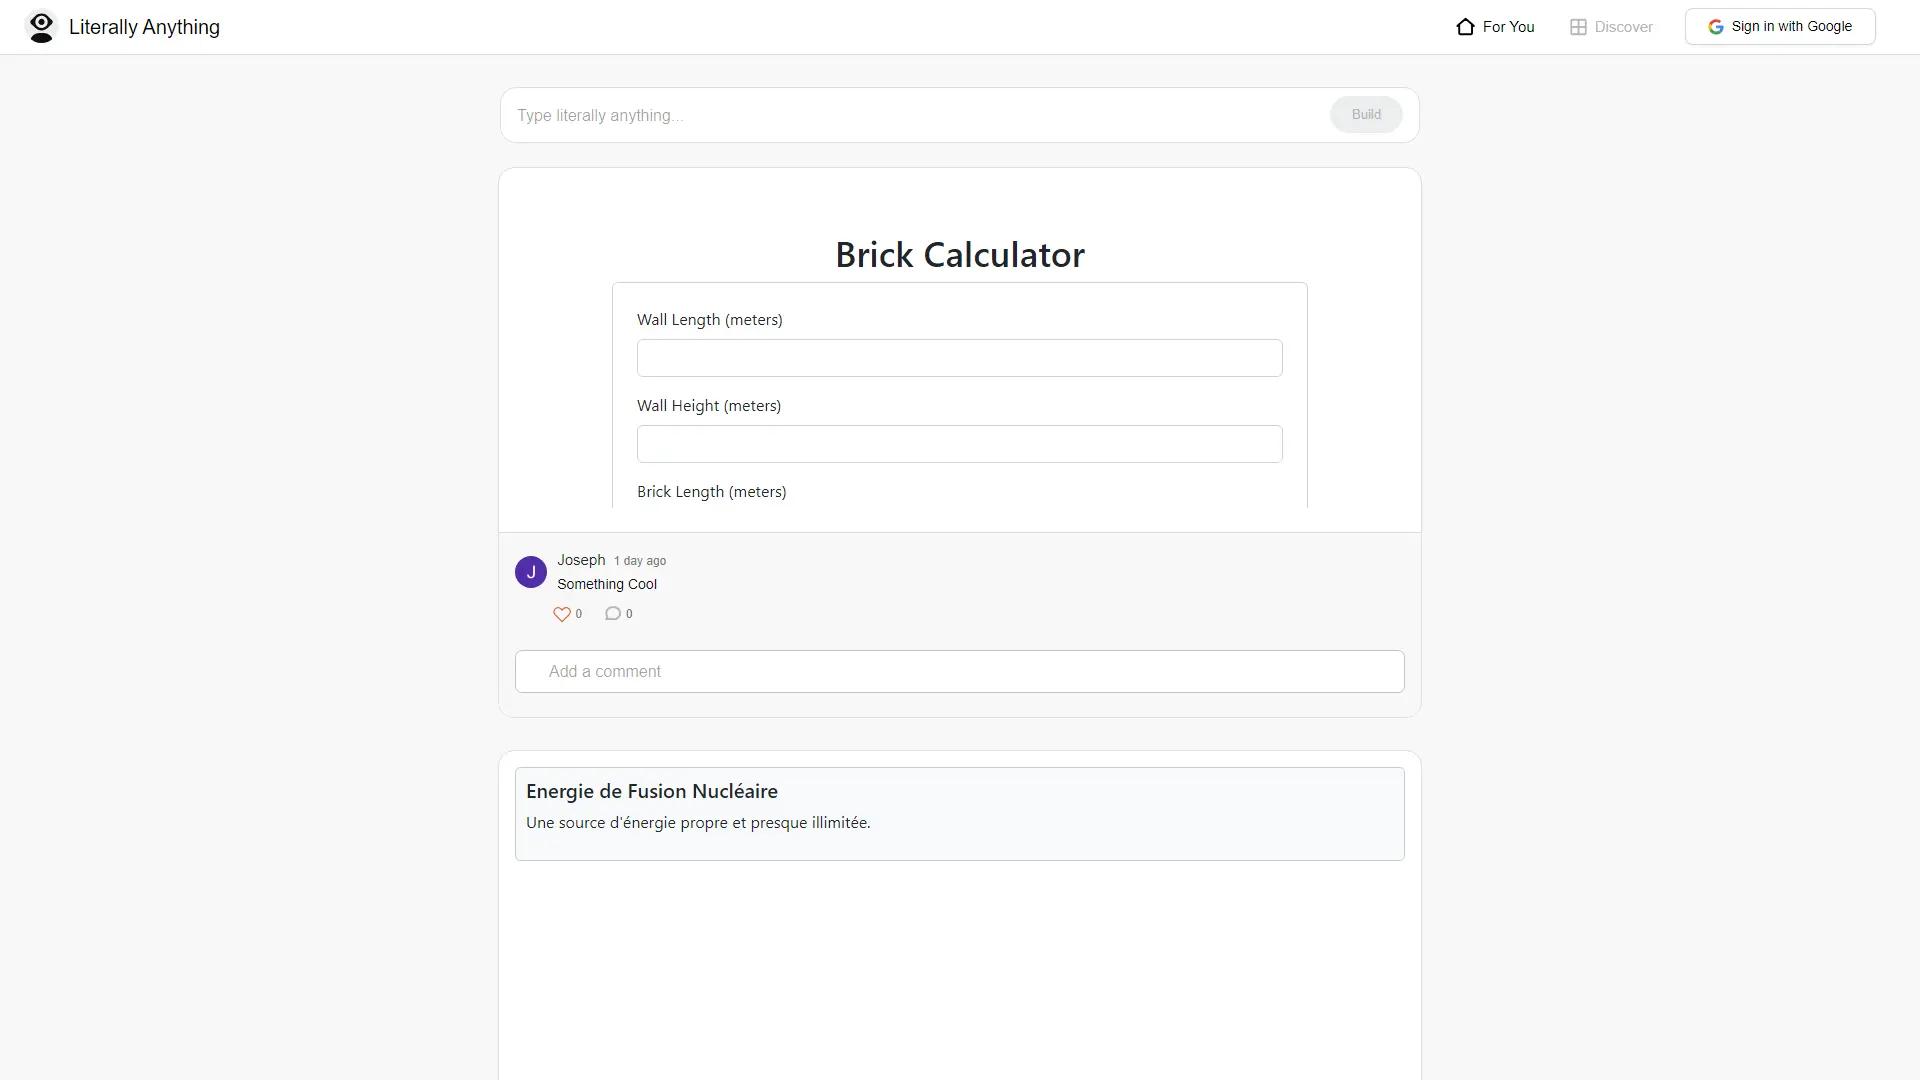1920x1080 pixels.
Task: Click the Something Cool post caption
Action: coord(607,585)
